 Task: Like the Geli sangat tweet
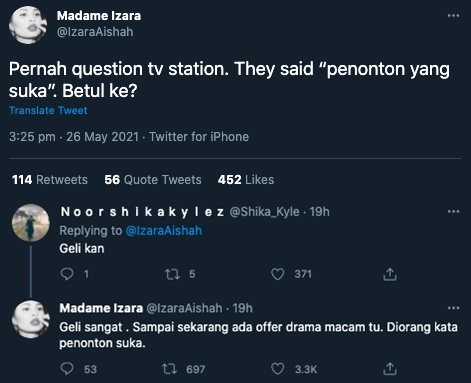(x=277, y=369)
